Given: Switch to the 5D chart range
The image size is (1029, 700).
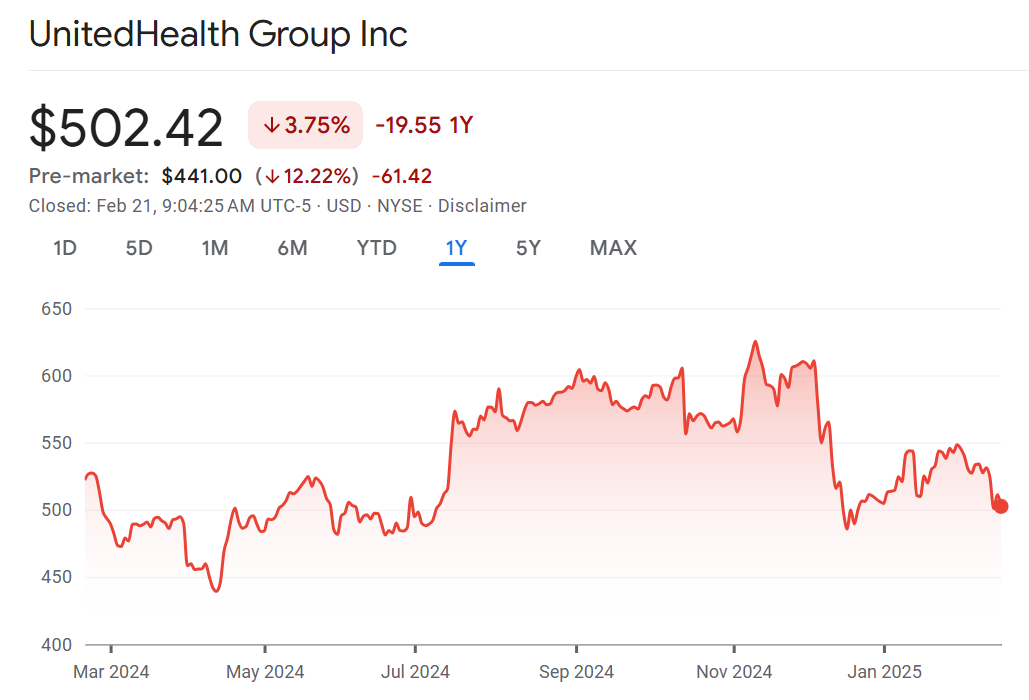Looking at the screenshot, I should pyautogui.click(x=139, y=248).
